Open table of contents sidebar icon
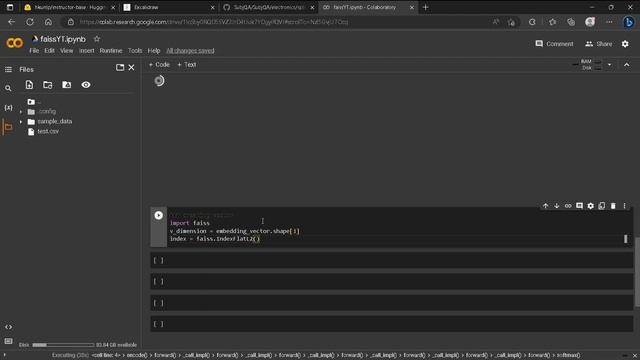This screenshot has height=360, width=640. click(x=8, y=70)
